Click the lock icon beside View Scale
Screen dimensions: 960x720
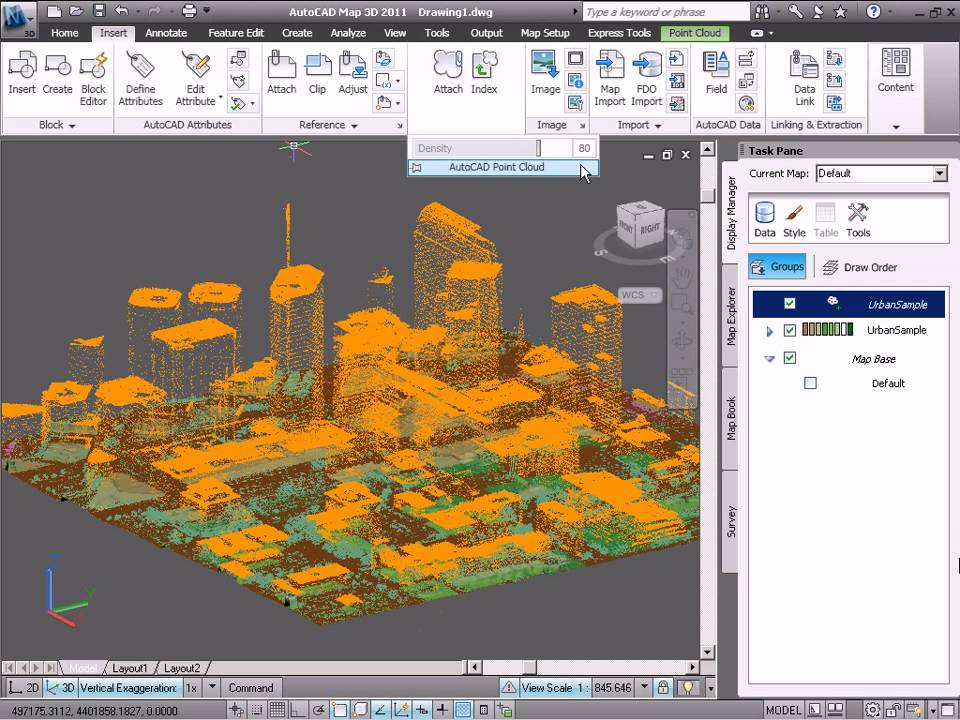[x=663, y=688]
